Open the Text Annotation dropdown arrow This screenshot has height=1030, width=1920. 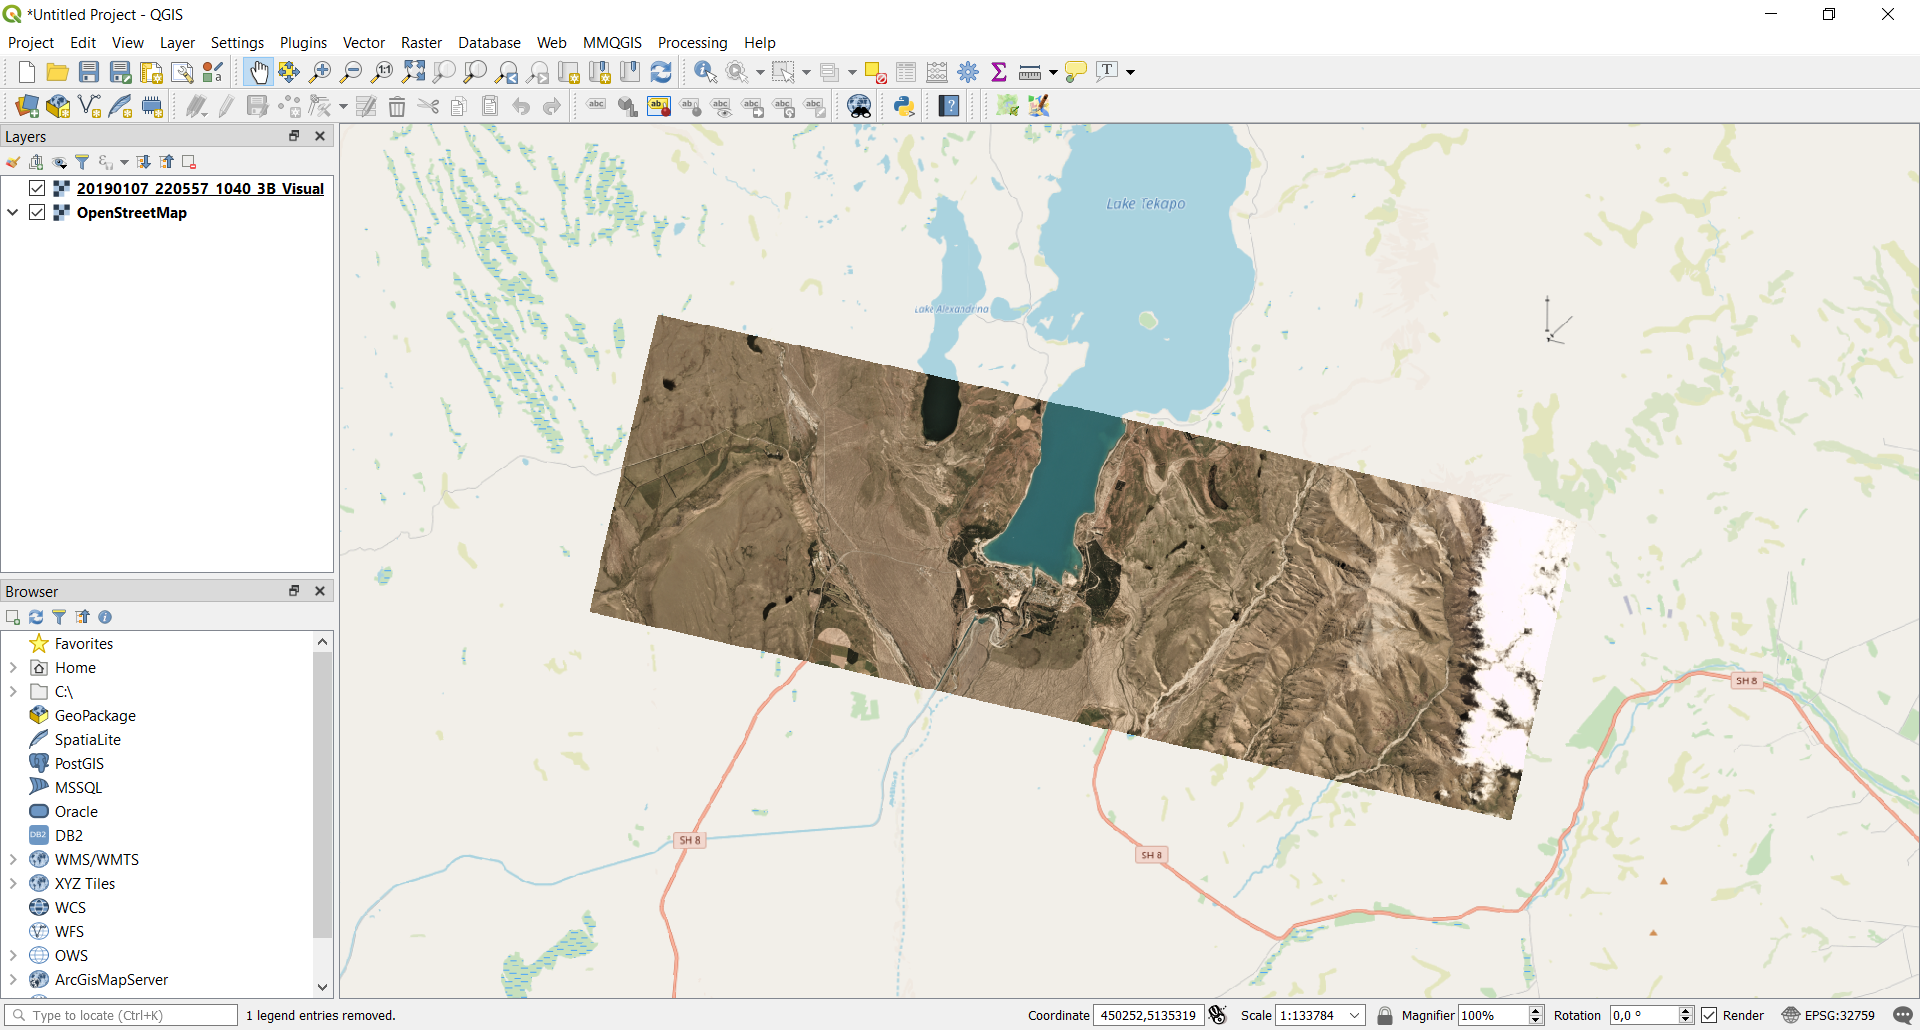pyautogui.click(x=1131, y=72)
